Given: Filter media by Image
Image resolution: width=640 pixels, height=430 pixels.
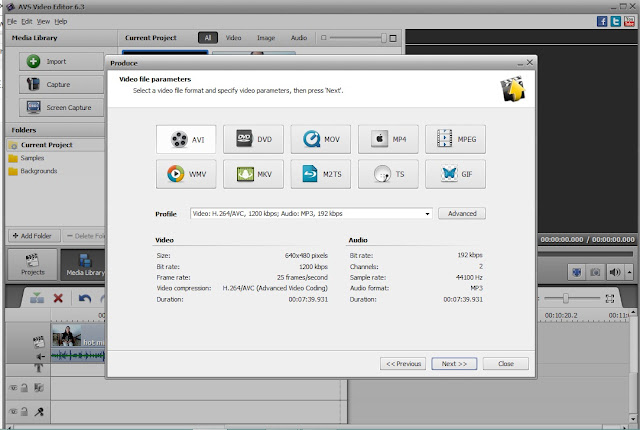Looking at the screenshot, I should (266, 38).
